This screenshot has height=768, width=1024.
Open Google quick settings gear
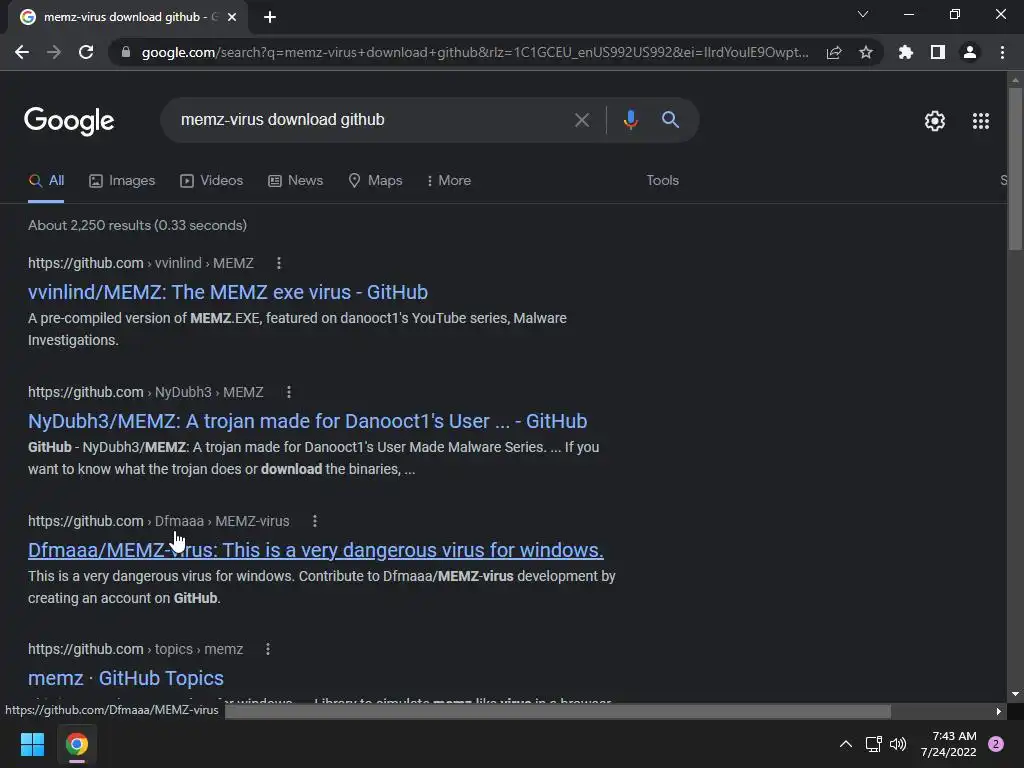935,121
